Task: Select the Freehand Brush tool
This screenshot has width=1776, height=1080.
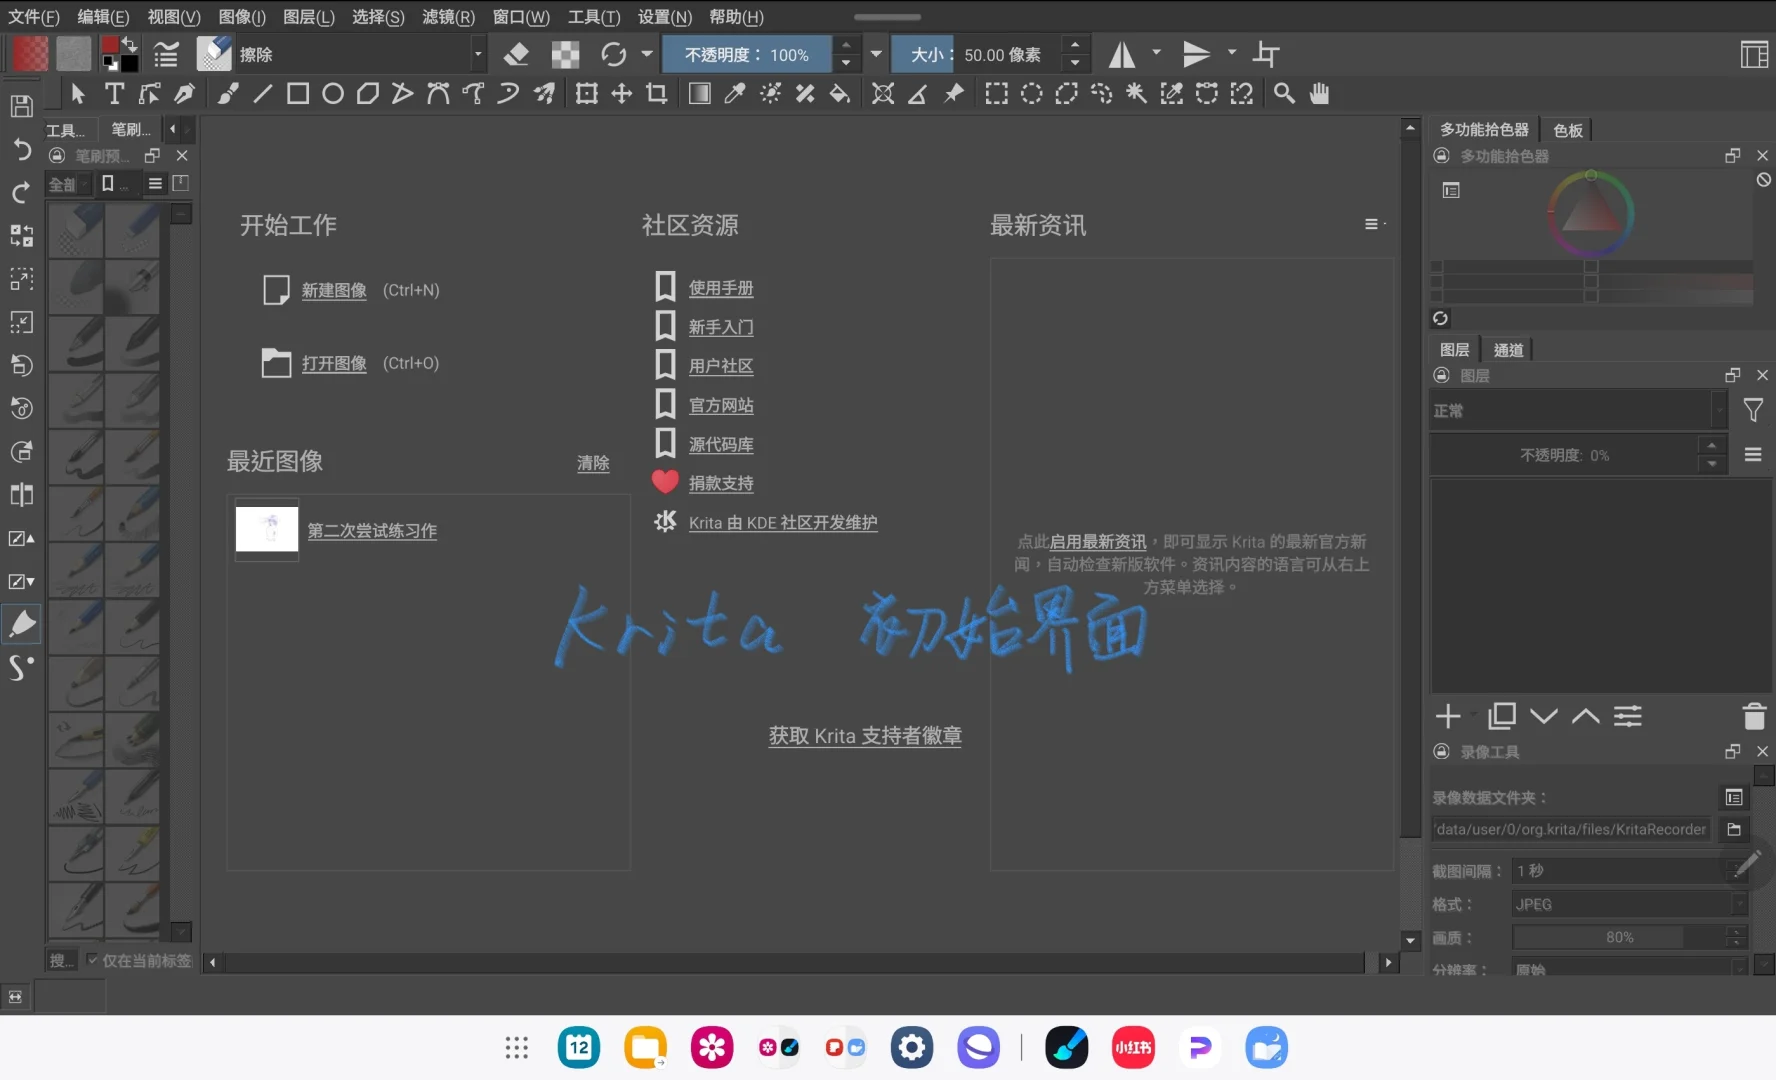Action: (x=228, y=94)
